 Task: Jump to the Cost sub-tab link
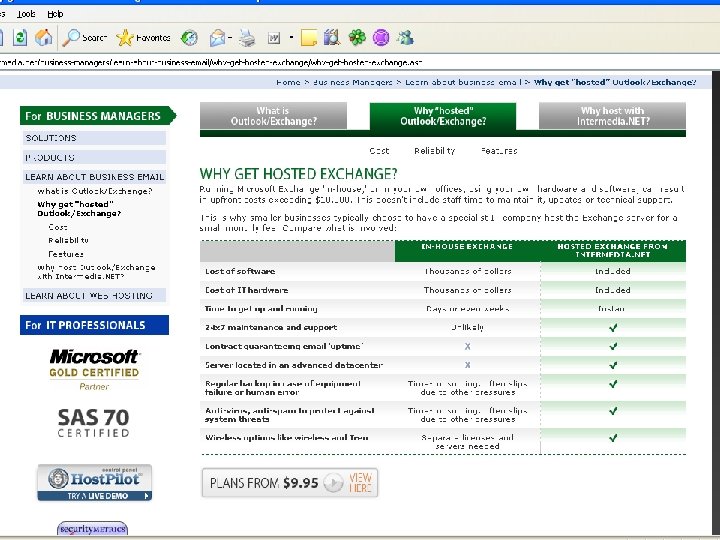point(379,151)
